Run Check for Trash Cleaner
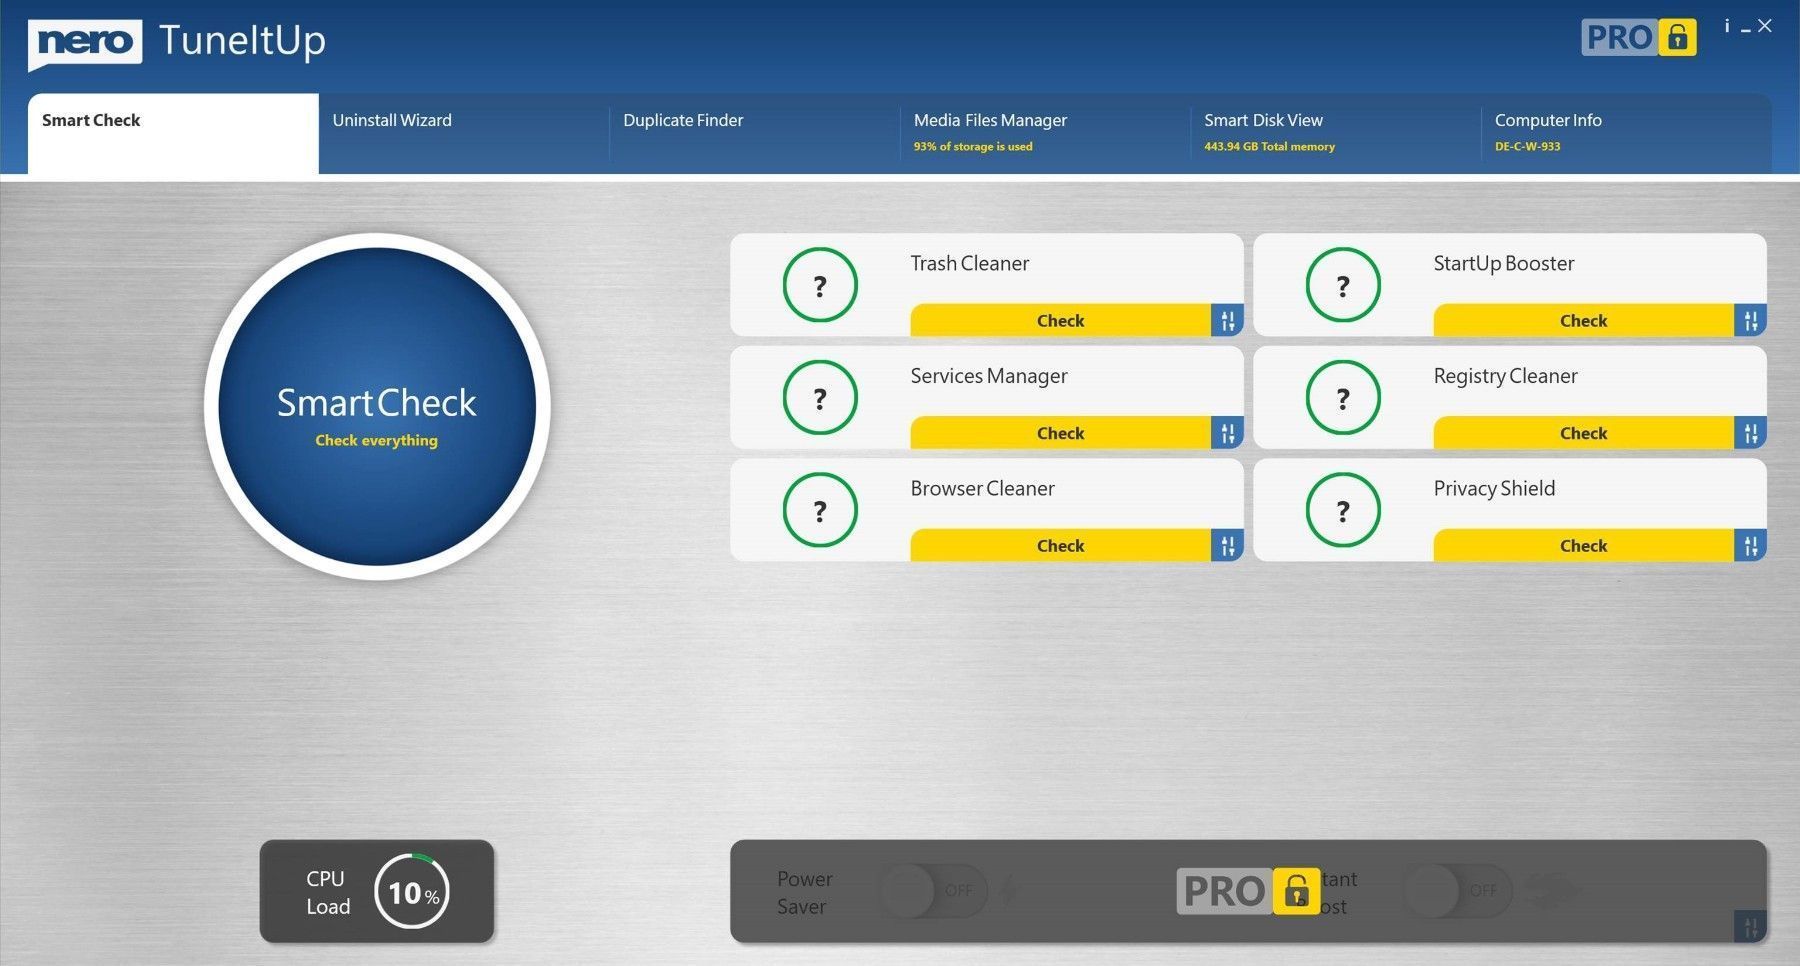This screenshot has width=1800, height=966. pyautogui.click(x=1061, y=320)
